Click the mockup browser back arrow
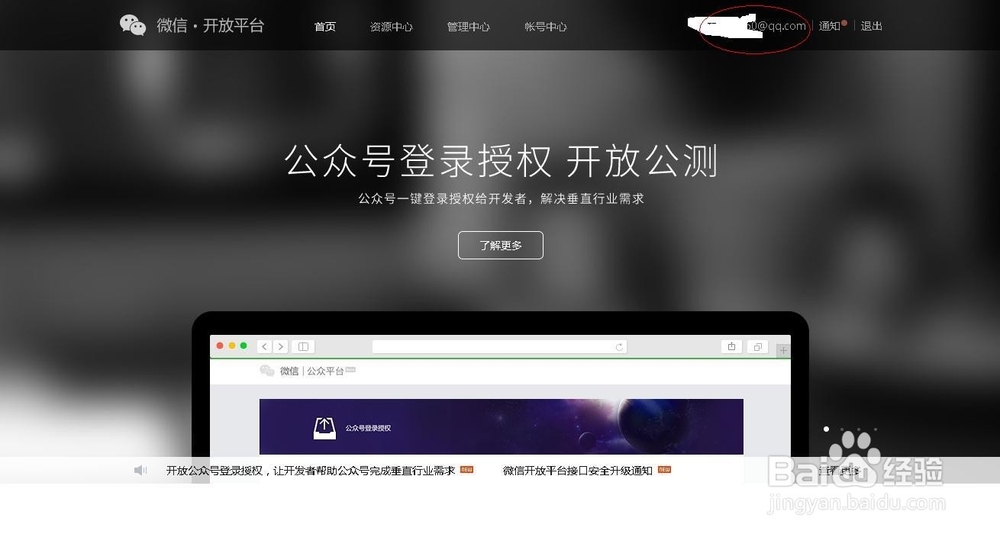The height and width of the screenshot is (537, 1000). (265, 346)
